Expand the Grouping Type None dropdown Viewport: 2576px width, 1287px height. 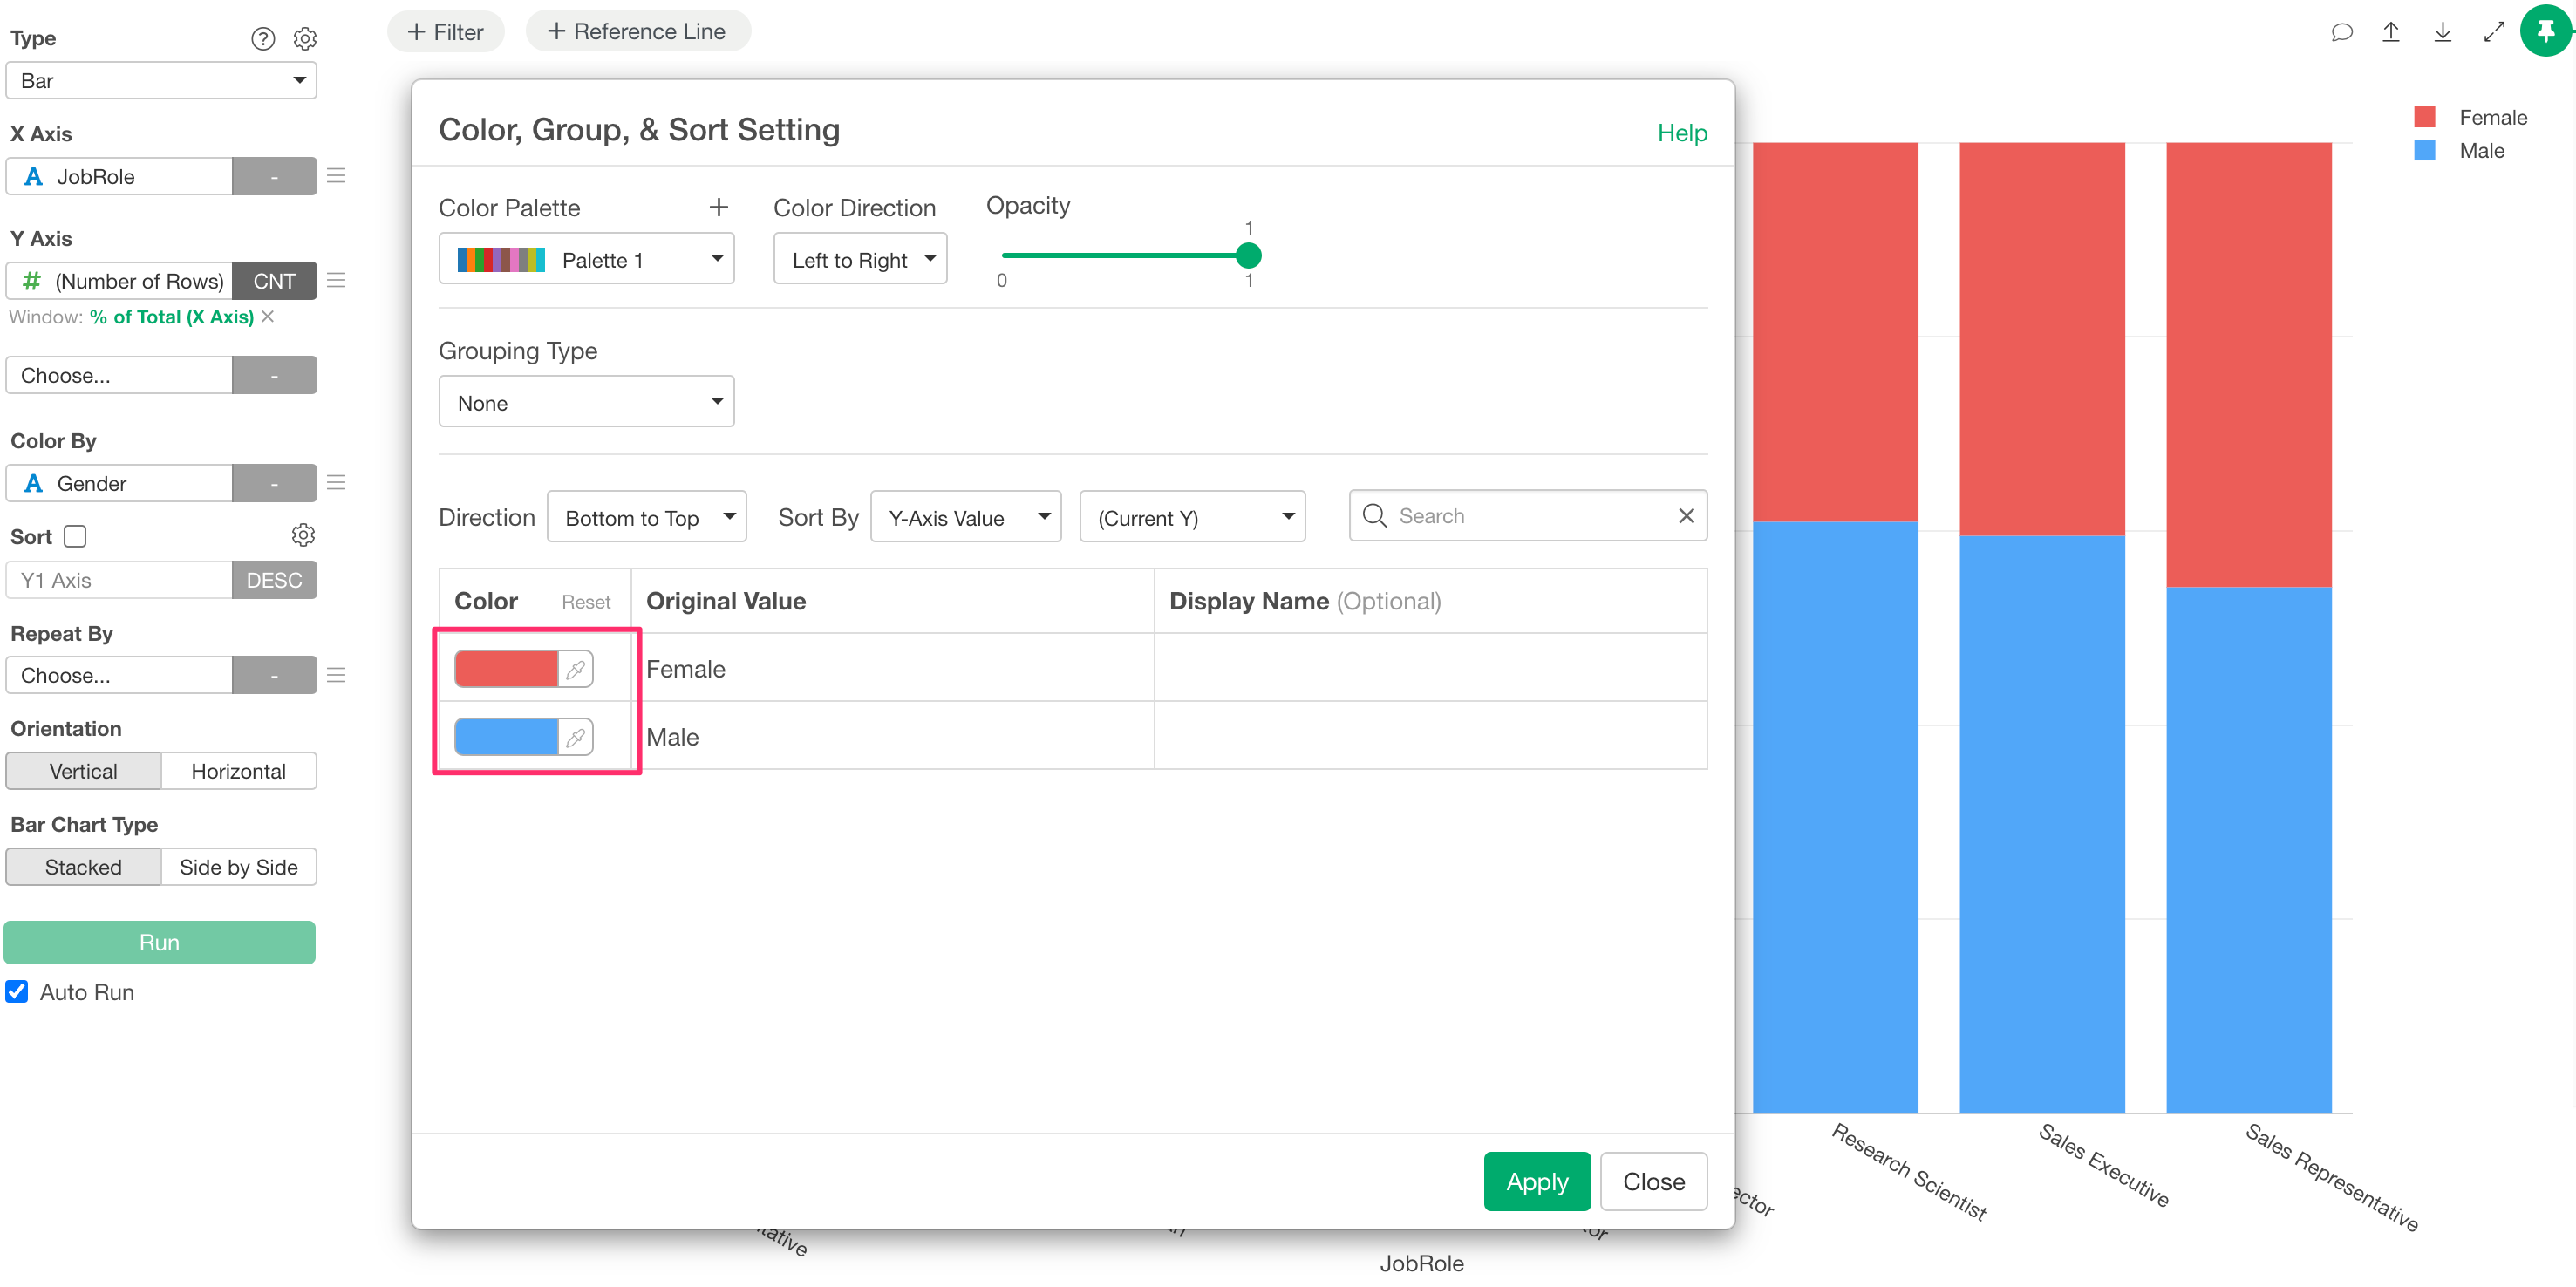click(x=586, y=402)
